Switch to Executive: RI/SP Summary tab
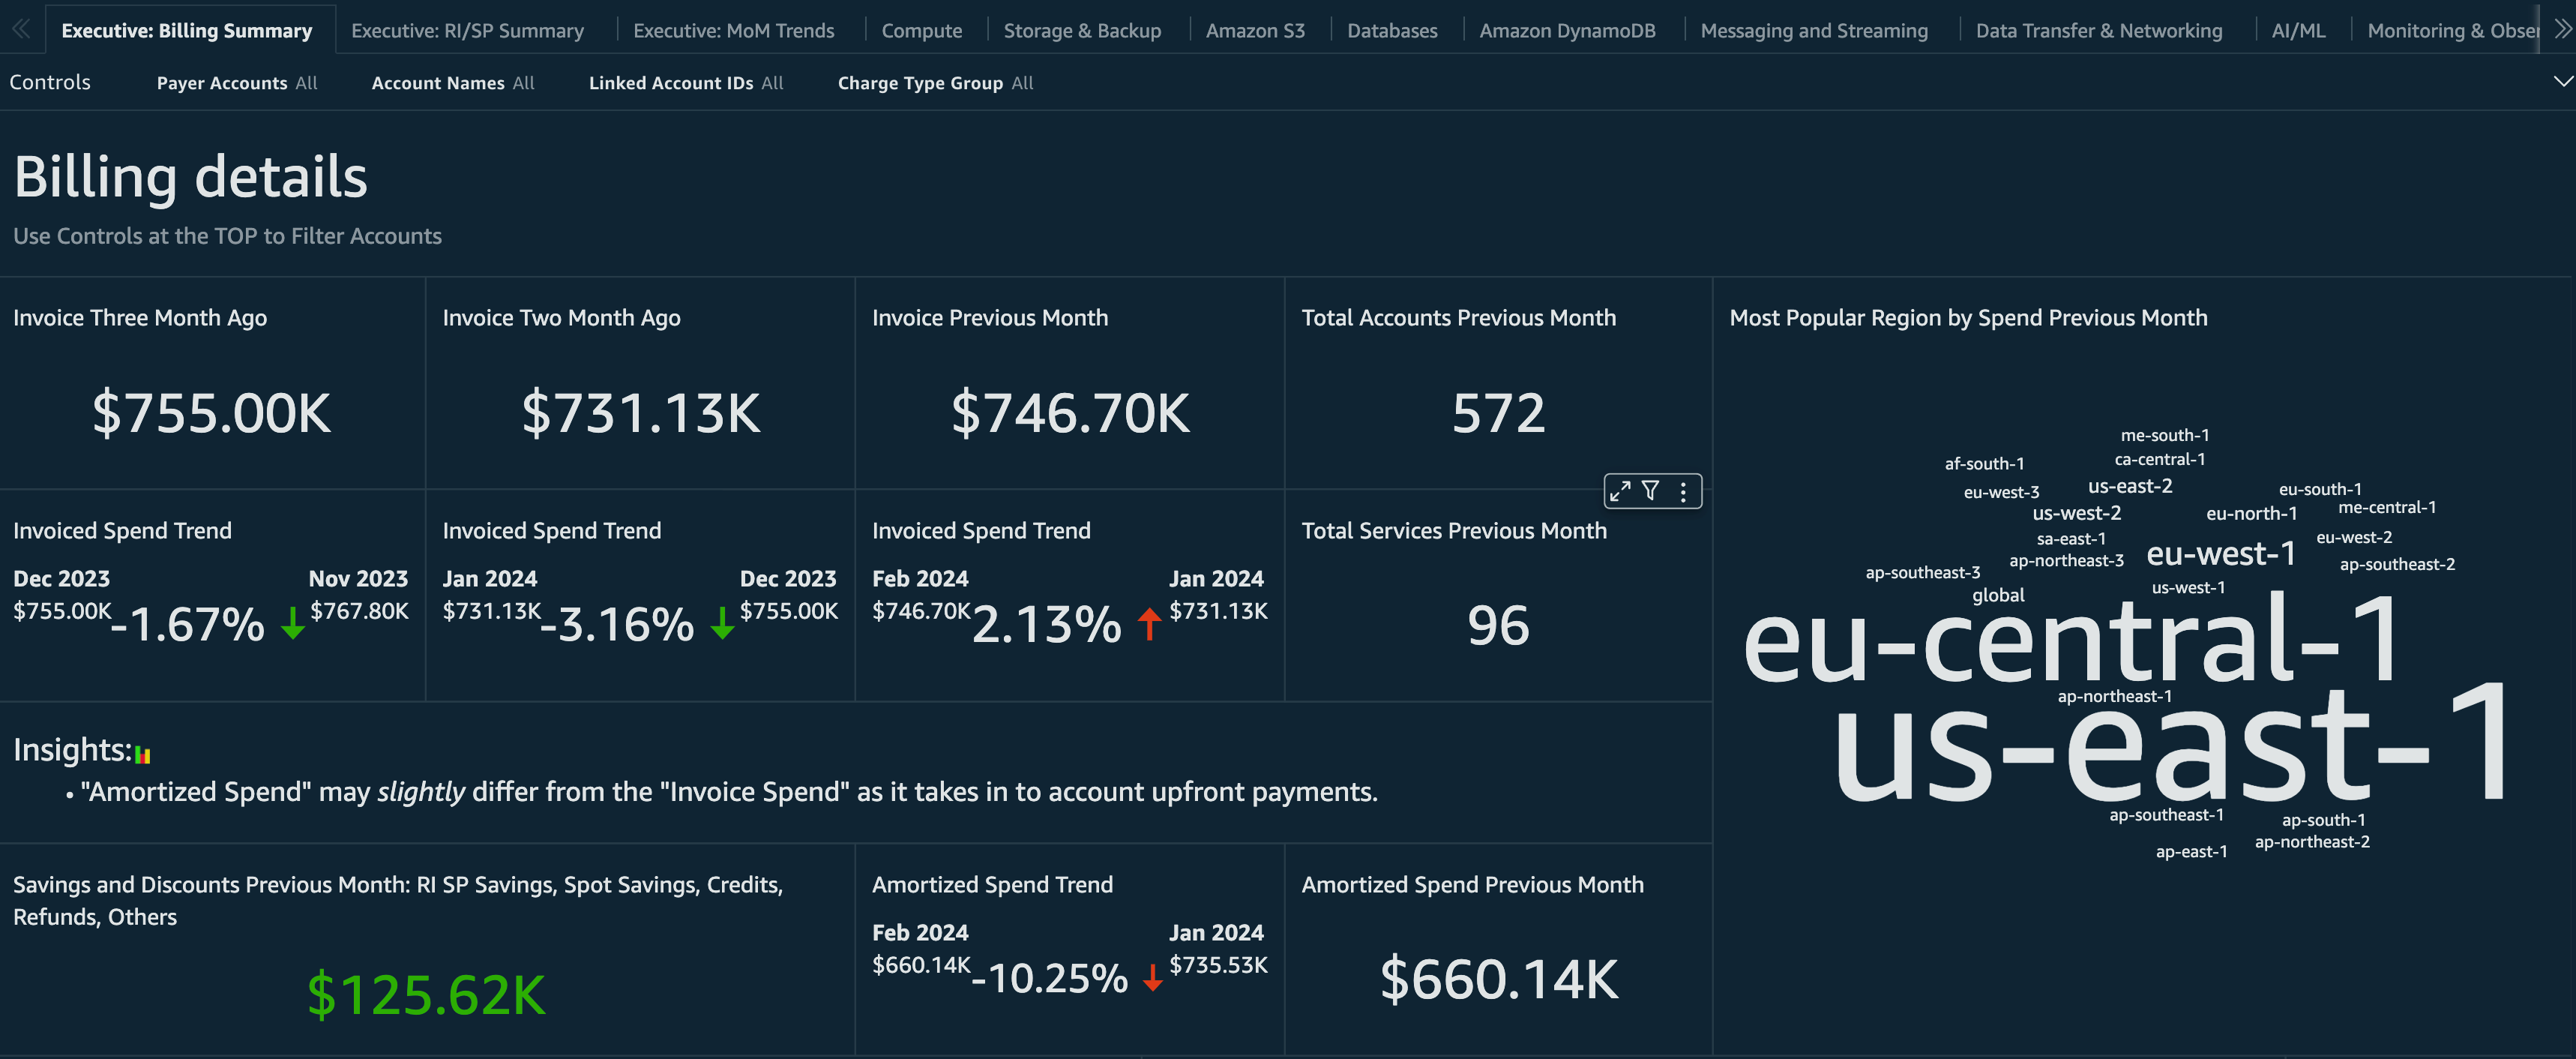The image size is (2576, 1059). pyautogui.click(x=467, y=31)
